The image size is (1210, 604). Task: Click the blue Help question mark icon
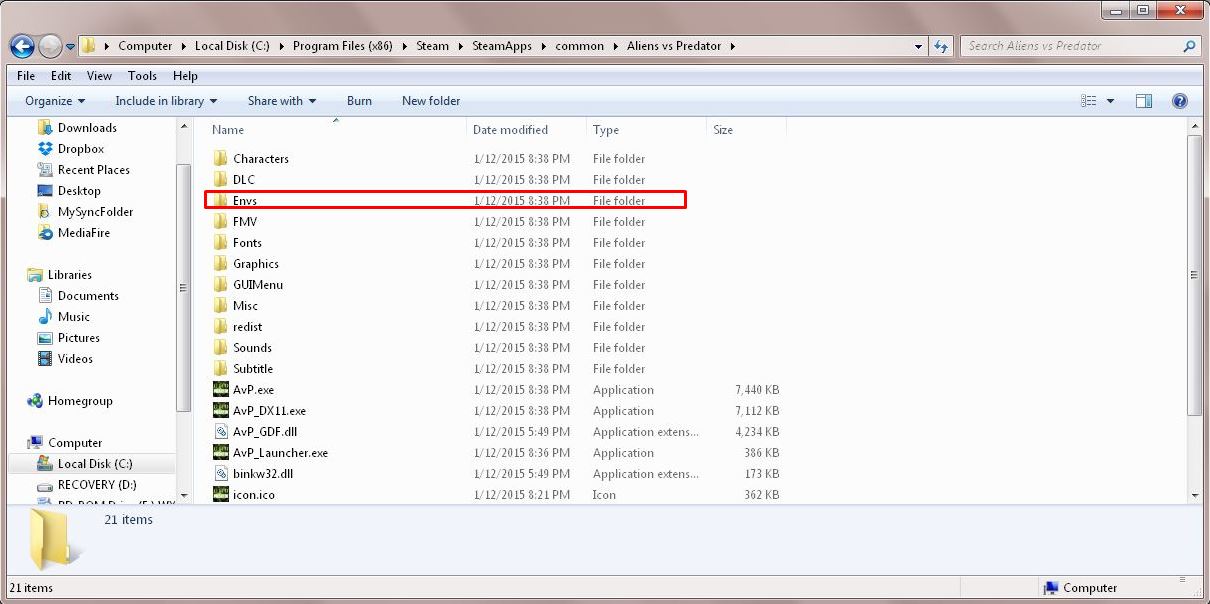(x=1179, y=101)
